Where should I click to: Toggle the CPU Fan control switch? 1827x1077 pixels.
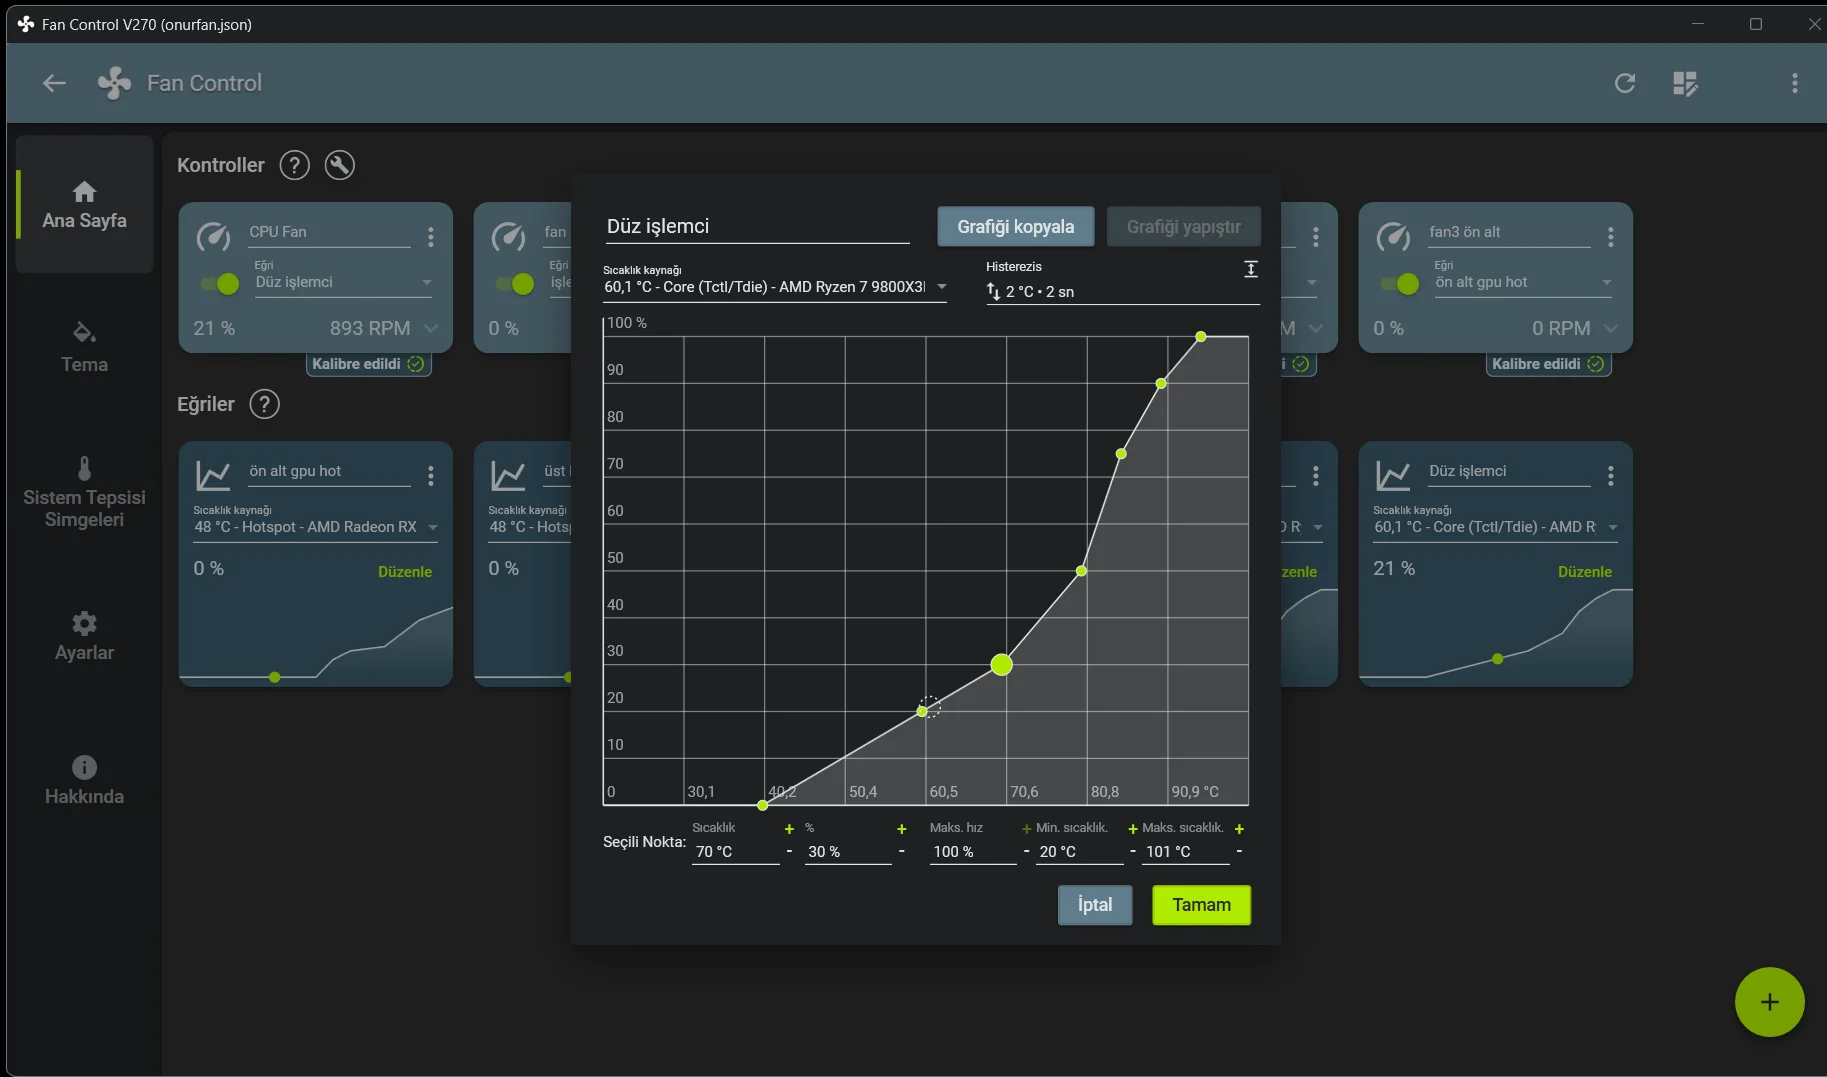[220, 284]
